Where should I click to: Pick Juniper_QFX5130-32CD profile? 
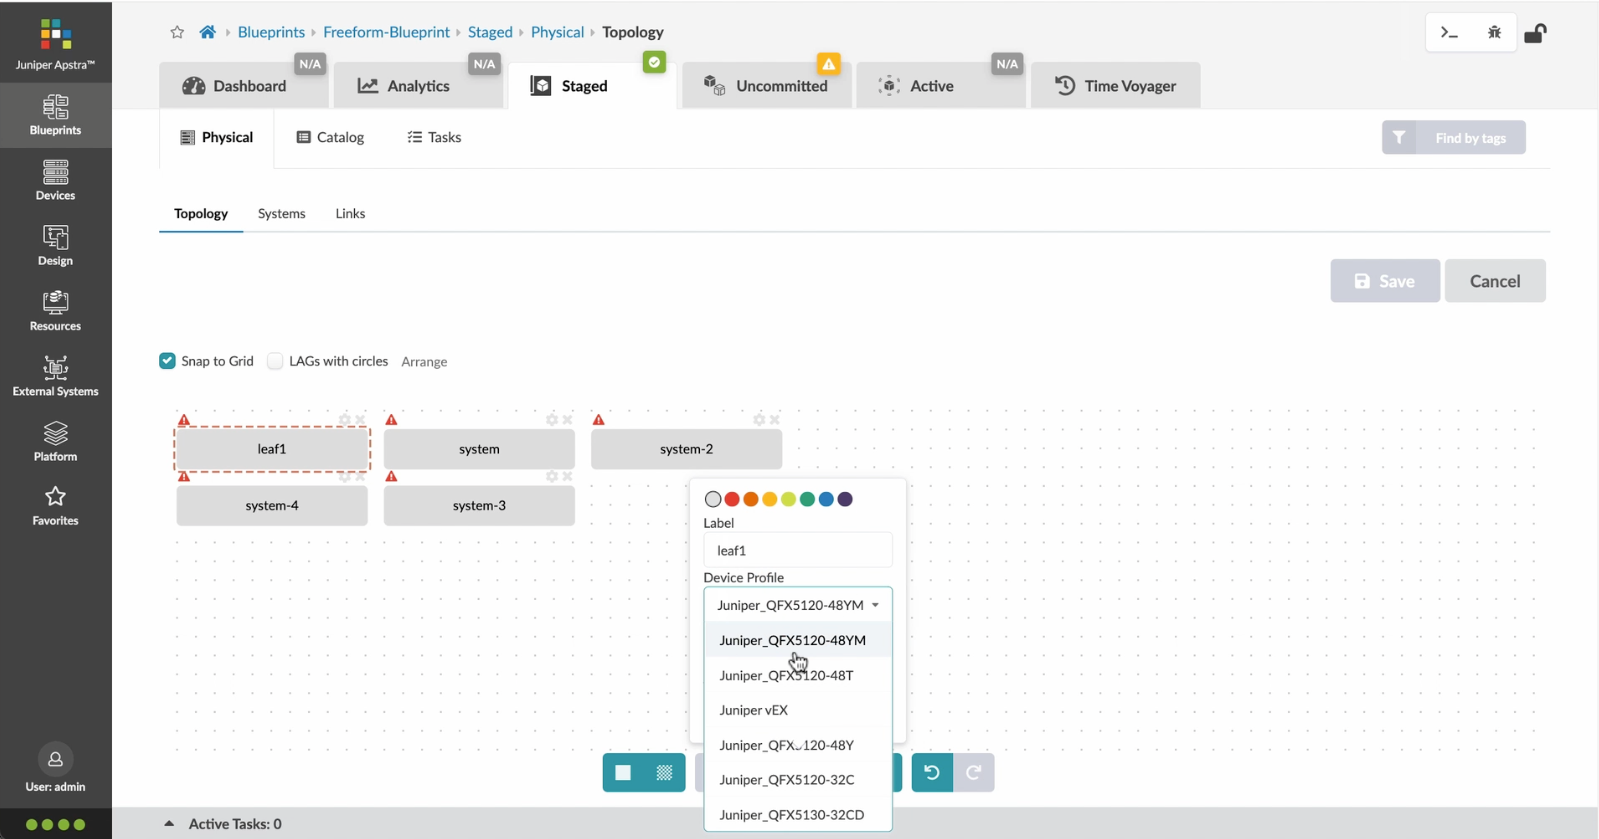pos(797,814)
